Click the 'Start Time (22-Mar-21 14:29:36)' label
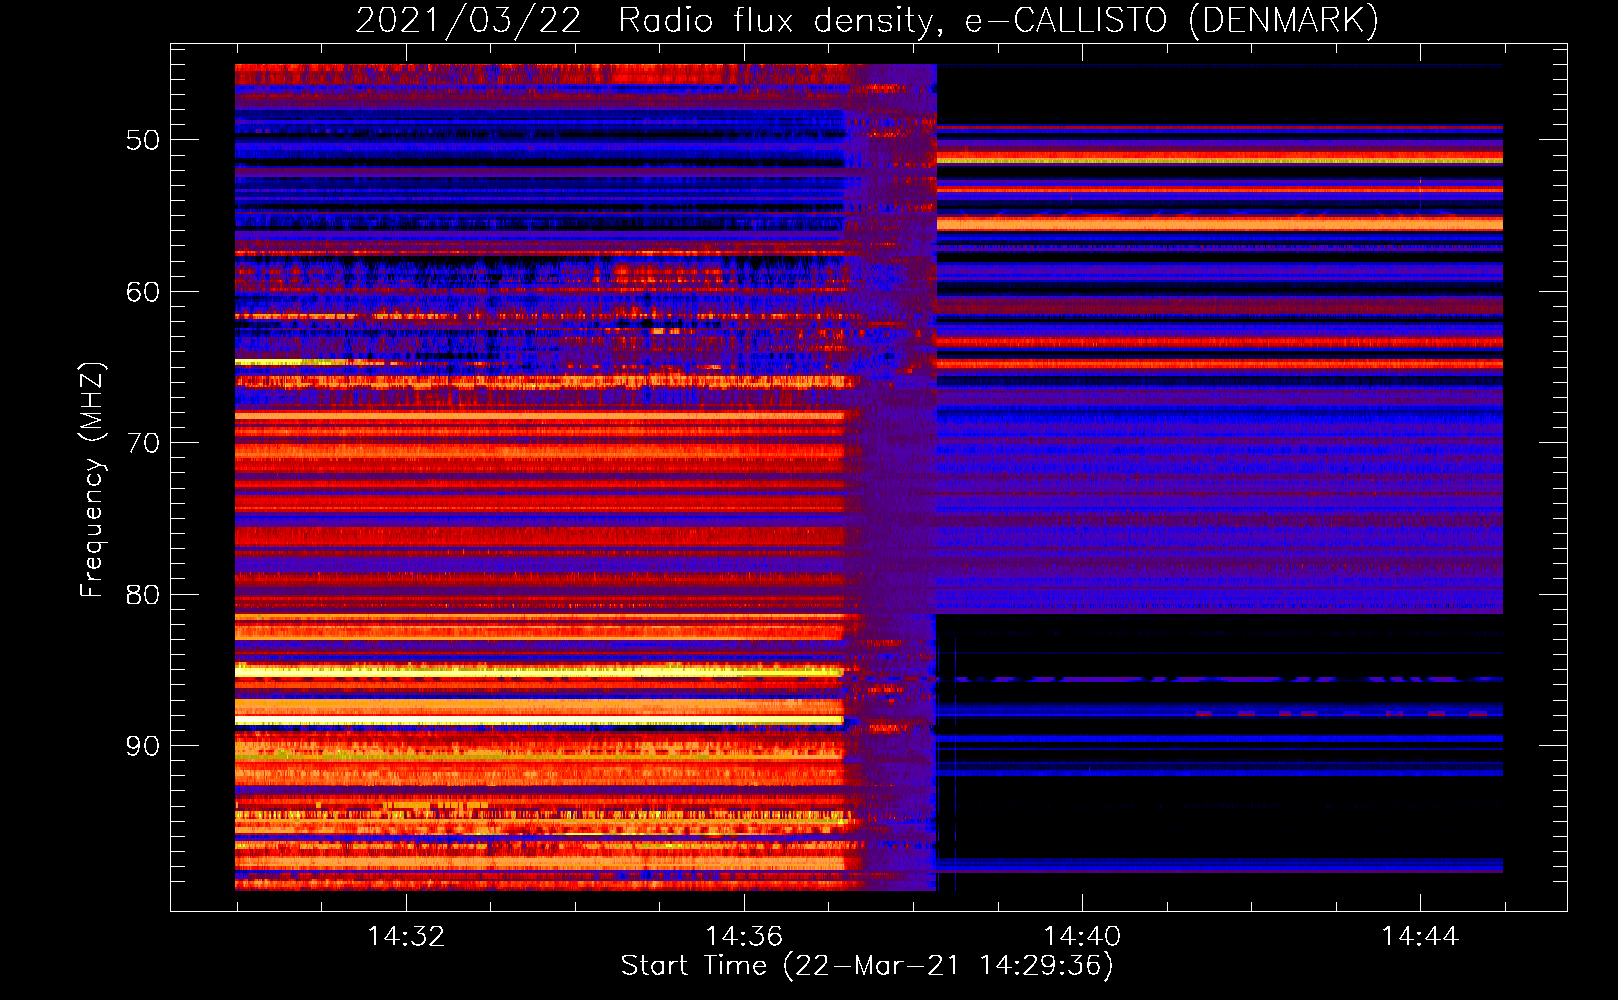This screenshot has height=1000, width=1618. (x=867, y=966)
